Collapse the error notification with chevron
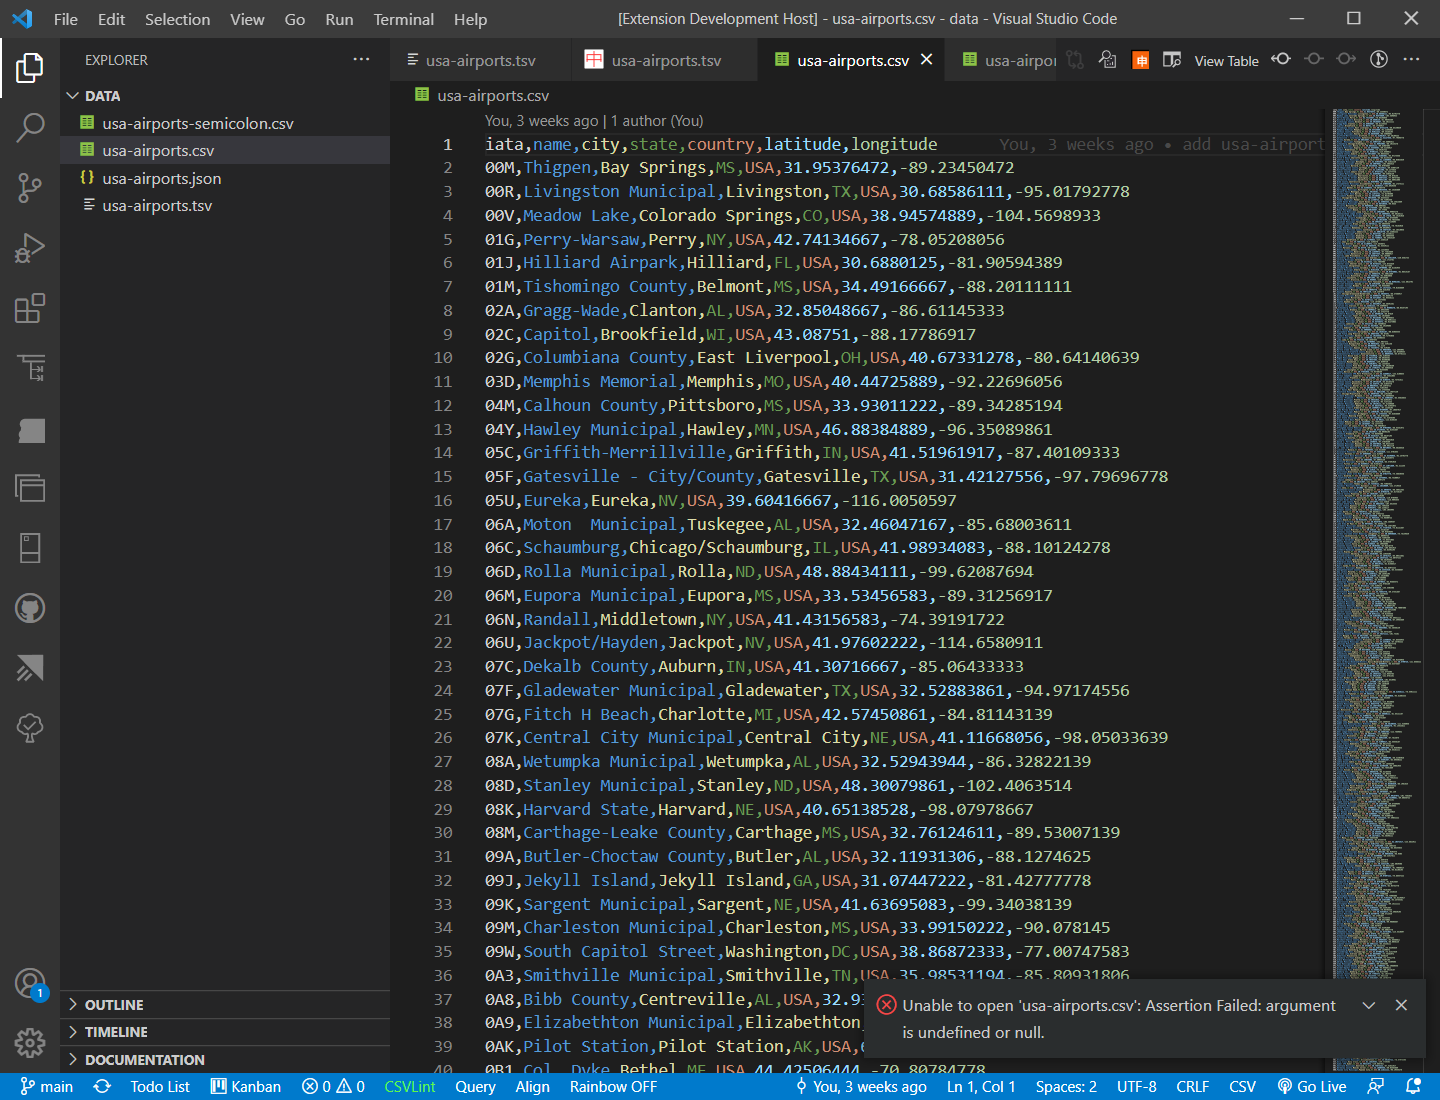 [1369, 1005]
